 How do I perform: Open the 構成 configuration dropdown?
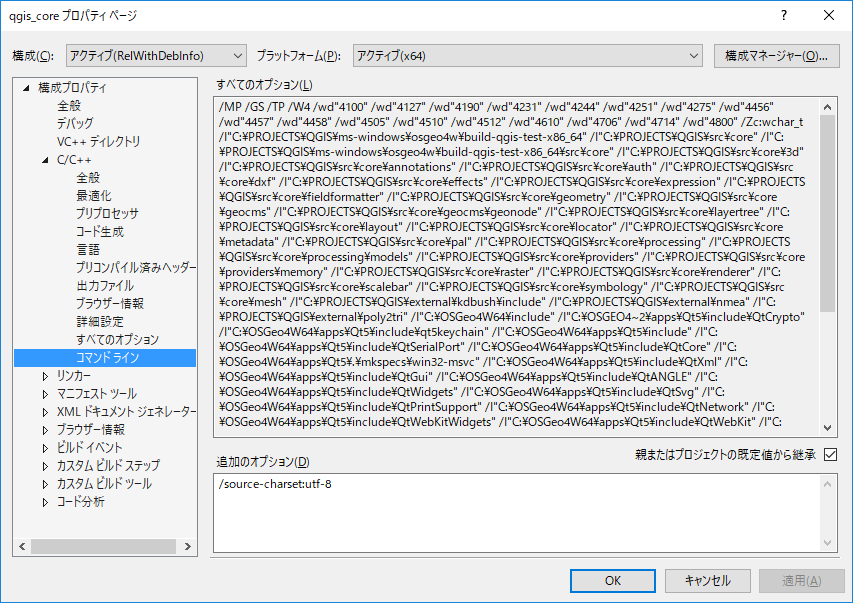click(x=156, y=55)
